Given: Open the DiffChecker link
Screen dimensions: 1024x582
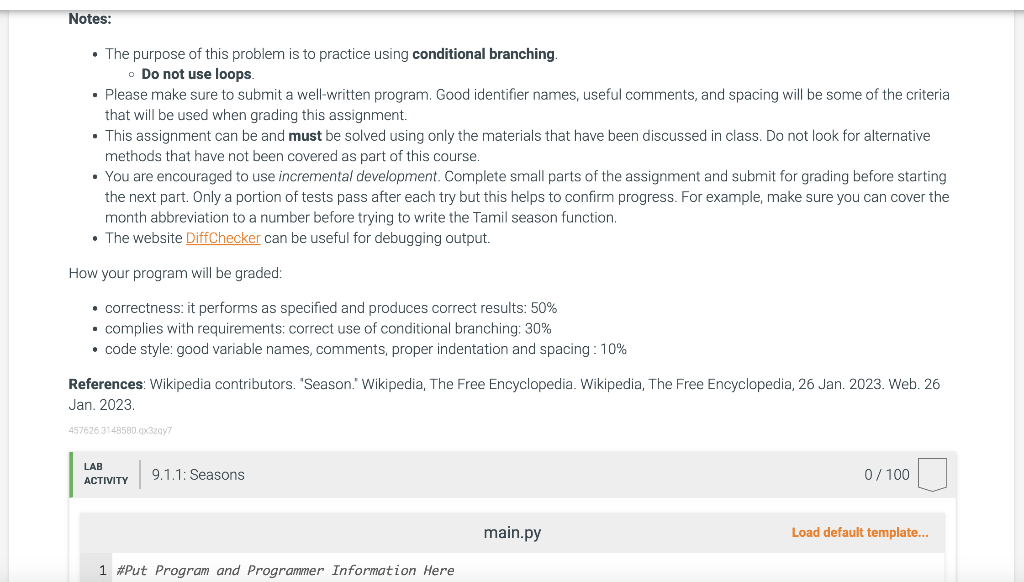Looking at the screenshot, I should 223,238.
